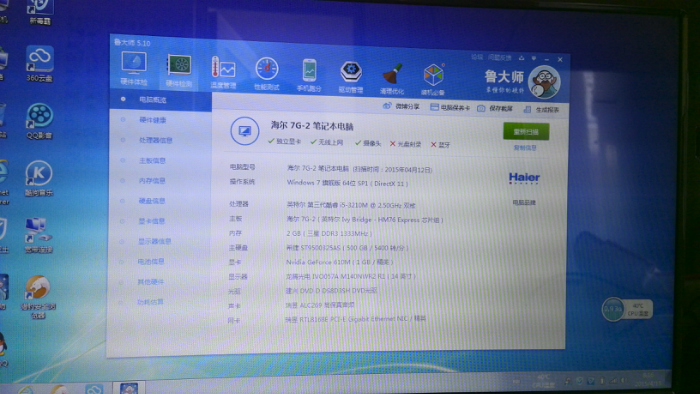Click the 问题反馈 feedback link in title bar

pyautogui.click(x=499, y=58)
